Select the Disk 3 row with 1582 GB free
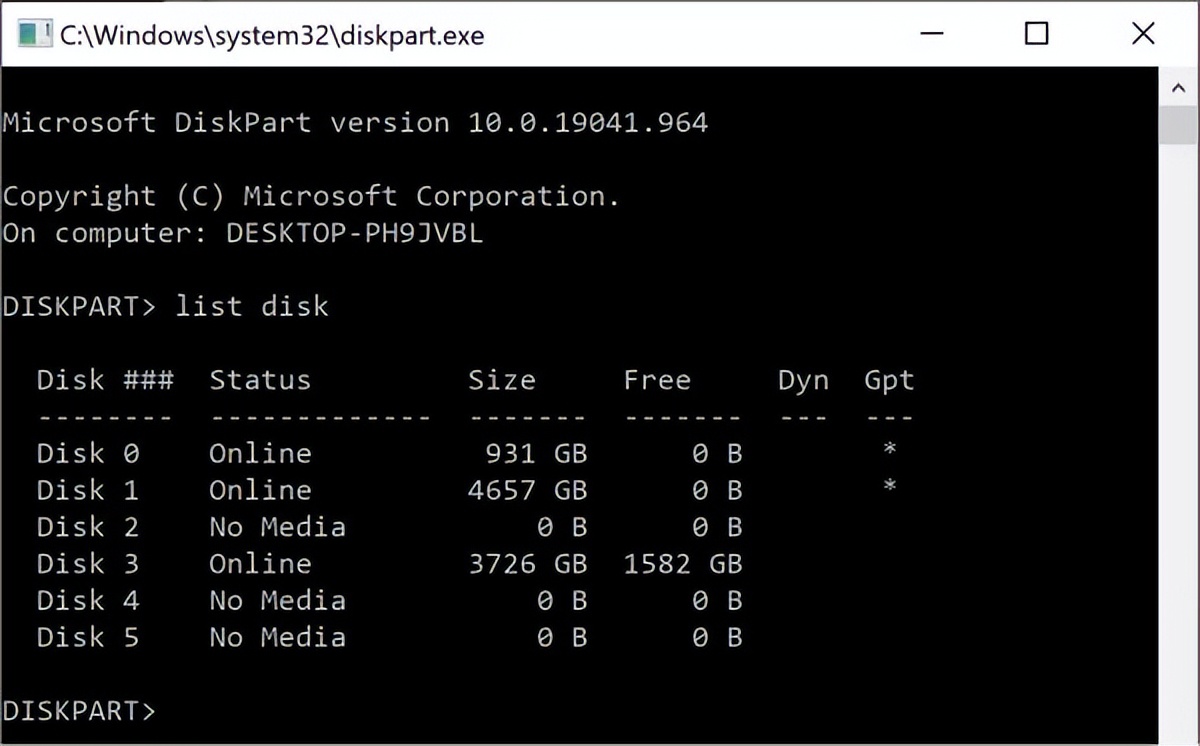Screen dimensions: 1200x746 pyautogui.click(x=300, y=564)
